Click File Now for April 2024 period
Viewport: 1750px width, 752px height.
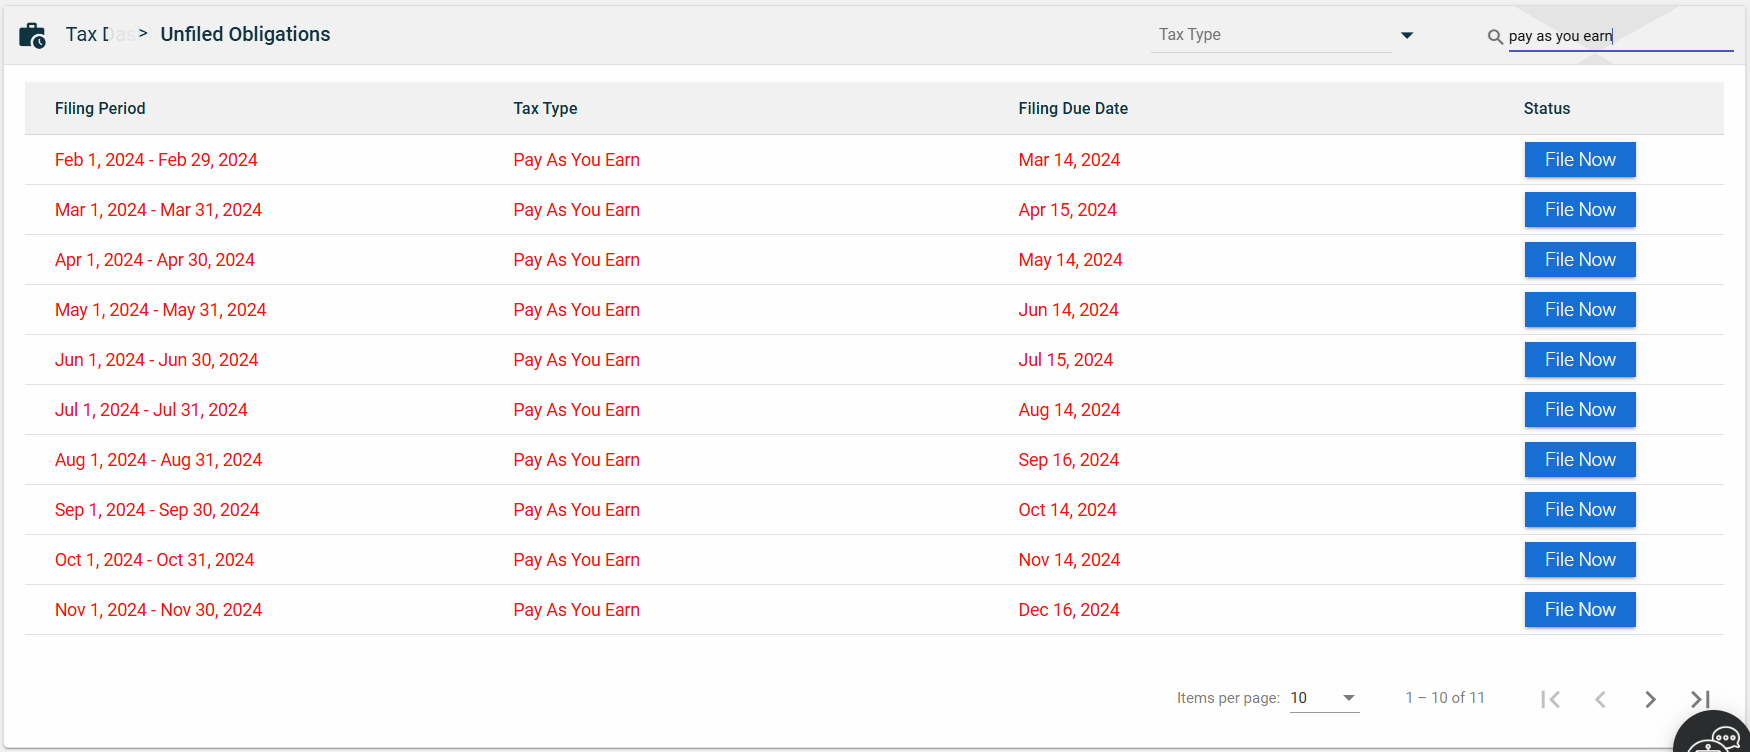click(x=1579, y=260)
